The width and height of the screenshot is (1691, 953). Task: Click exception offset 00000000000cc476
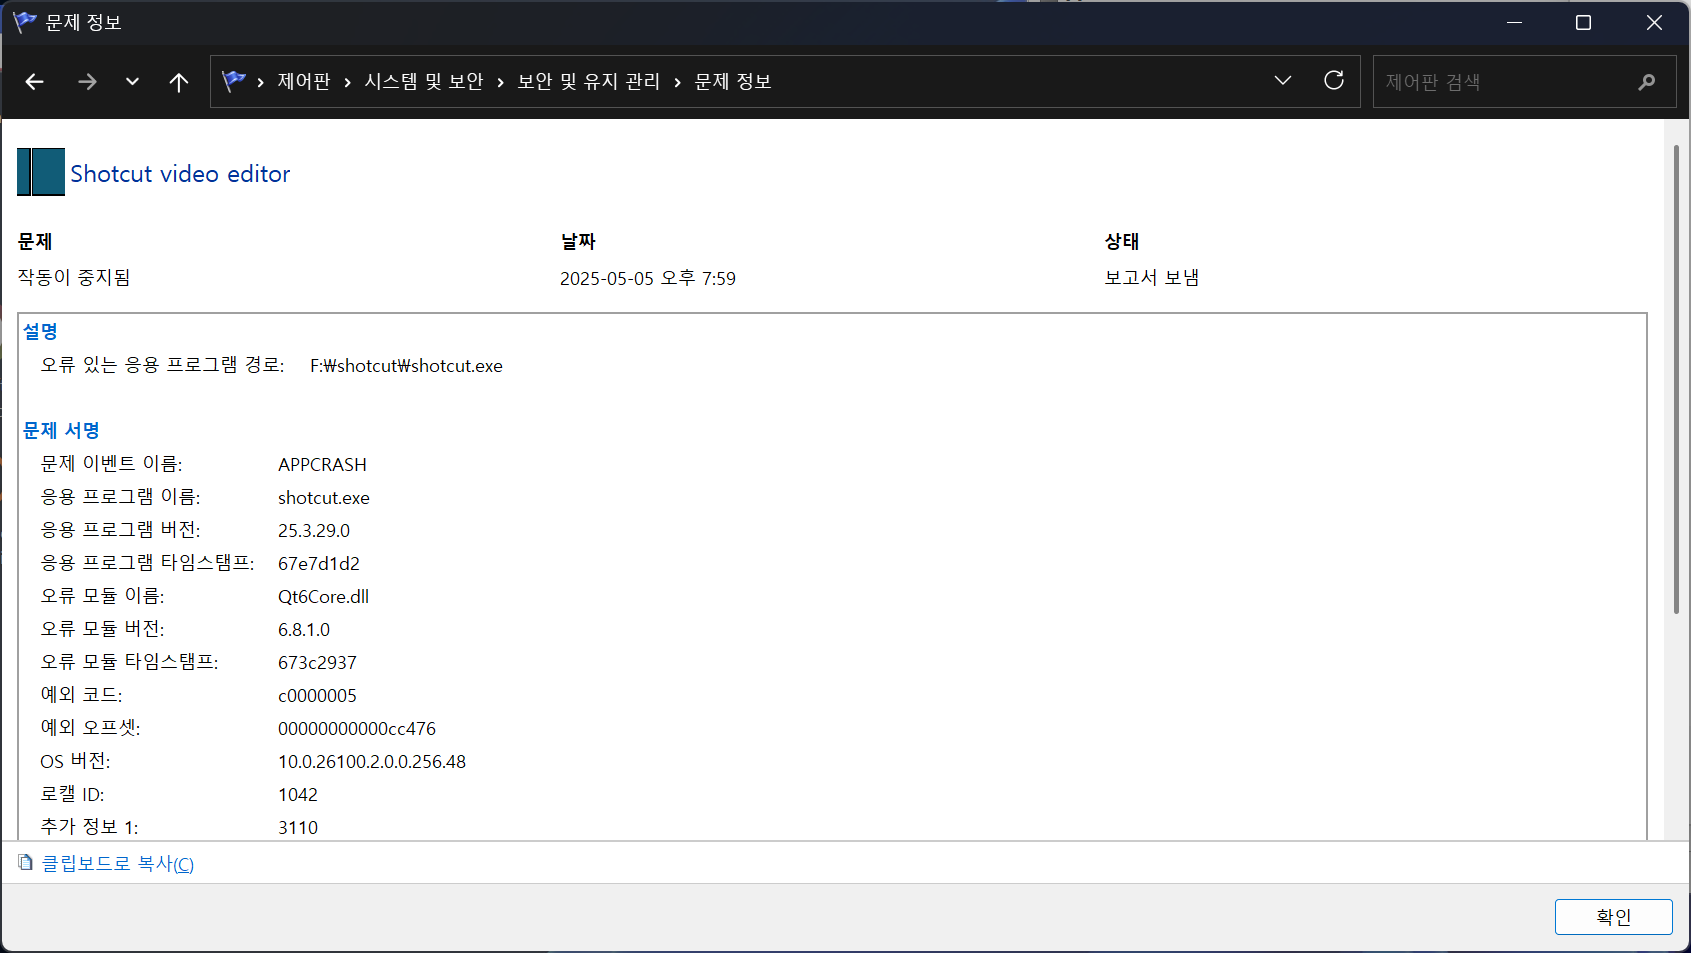357,729
